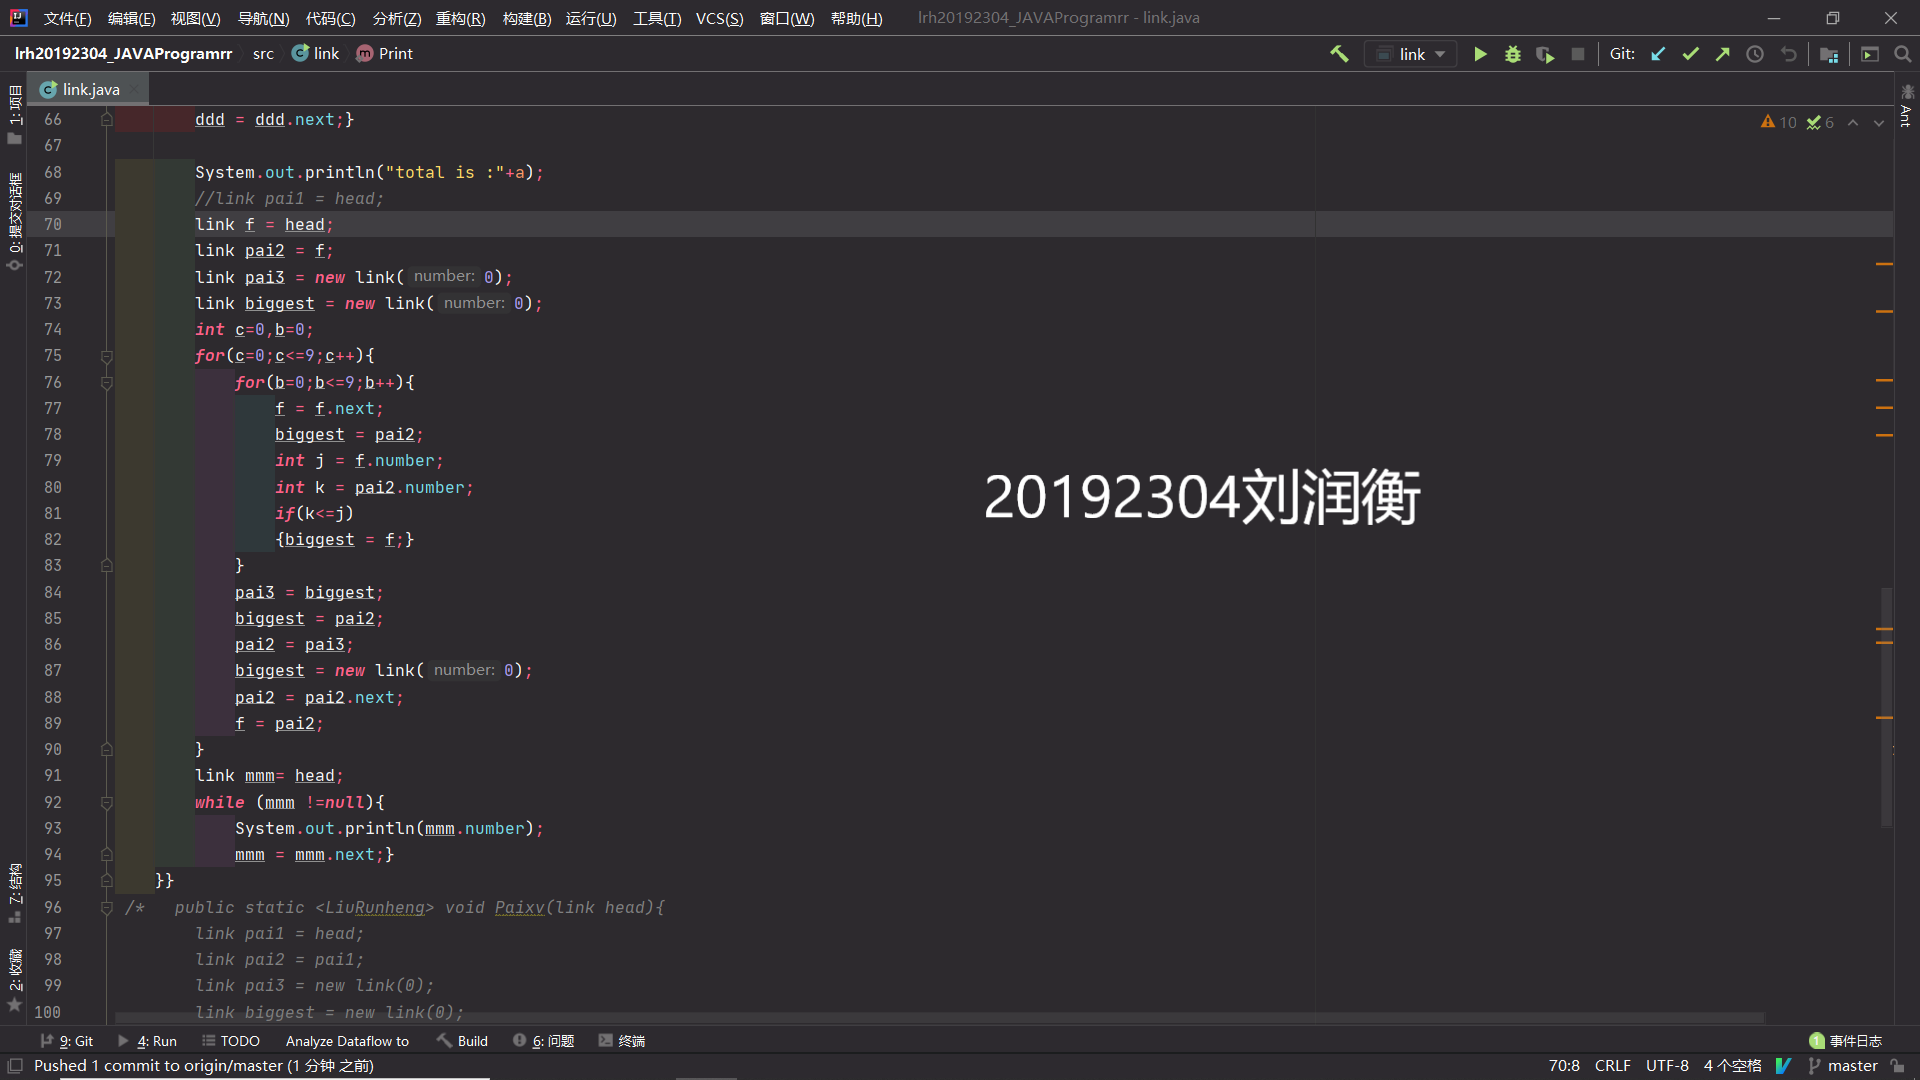Open the 重构(R) refactor menu
Screen dimensions: 1920x1080
pos(460,18)
